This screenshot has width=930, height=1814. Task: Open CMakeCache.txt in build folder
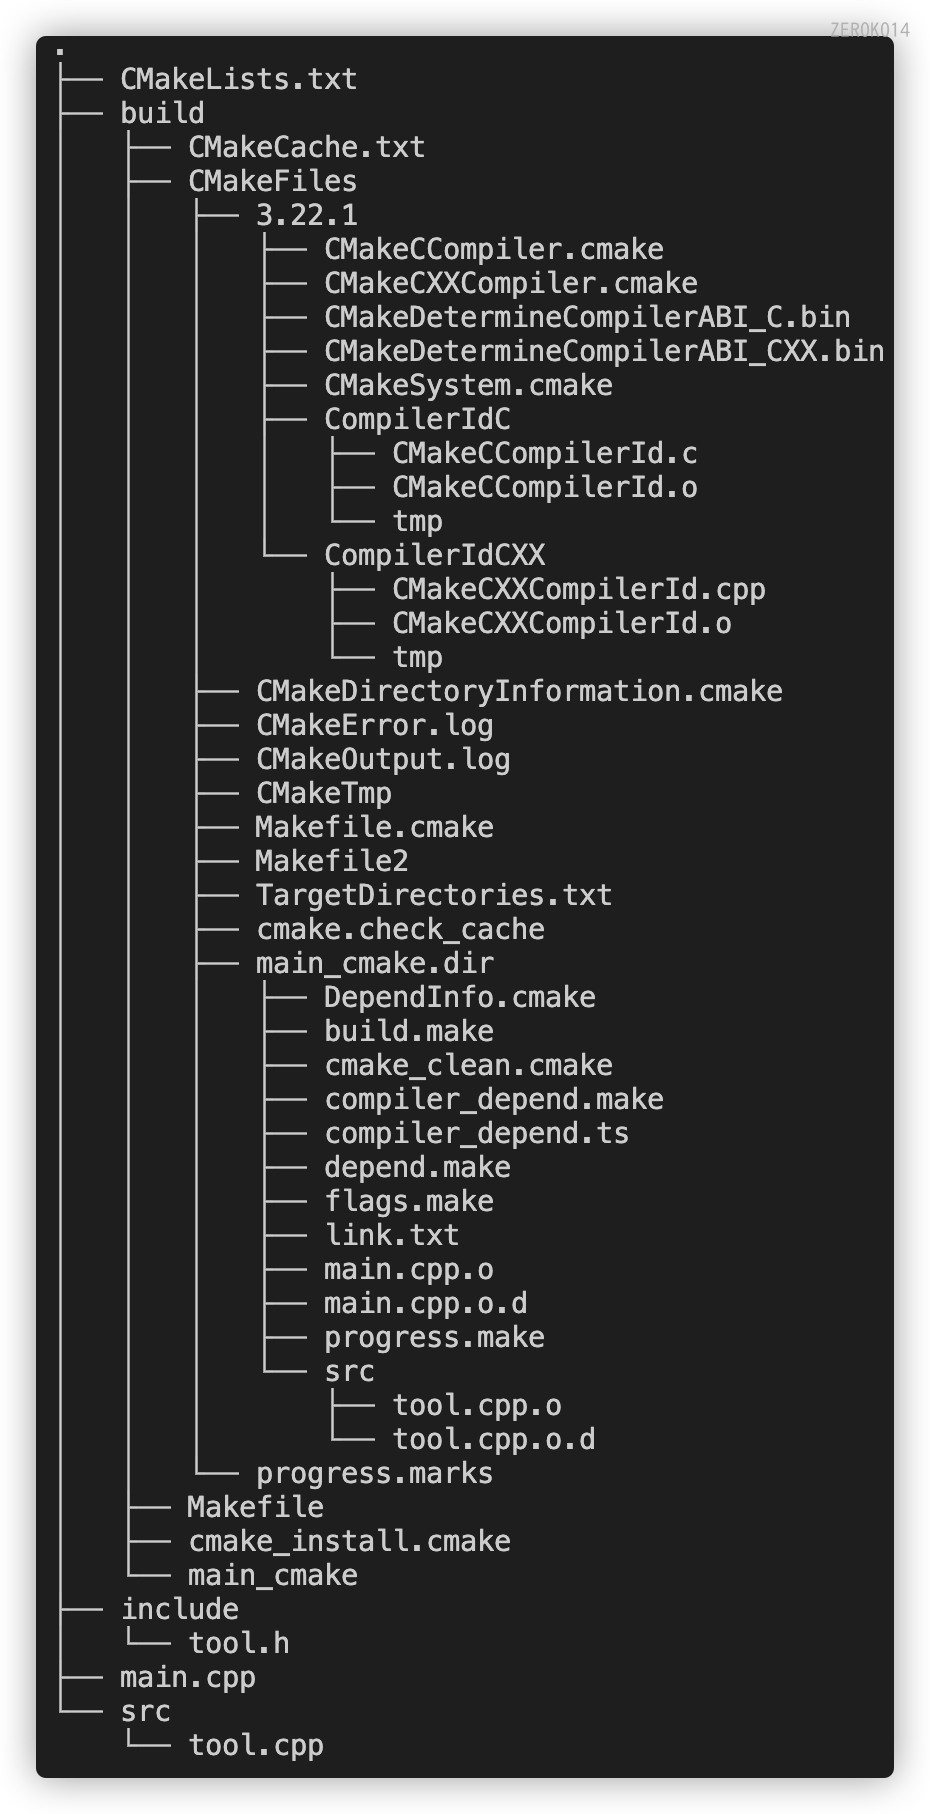306,147
